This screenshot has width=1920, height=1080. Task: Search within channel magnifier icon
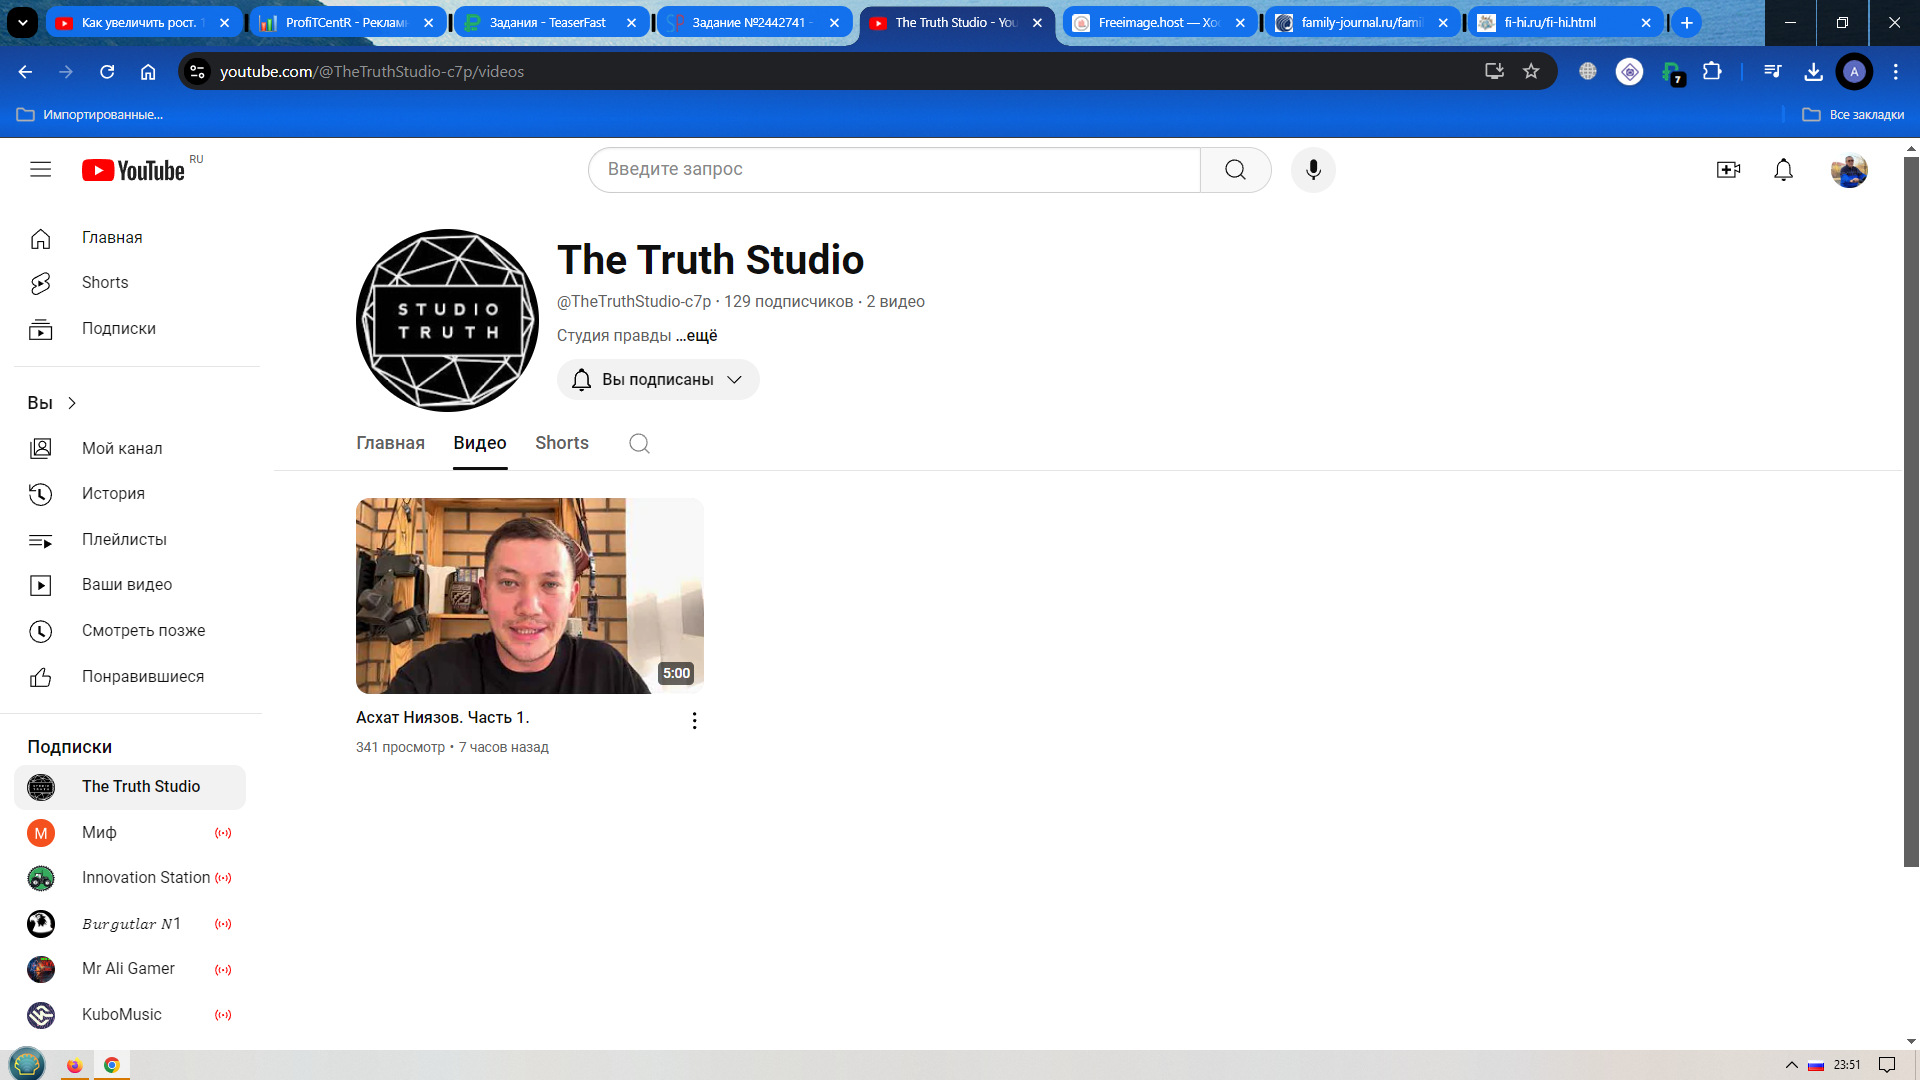click(x=639, y=443)
